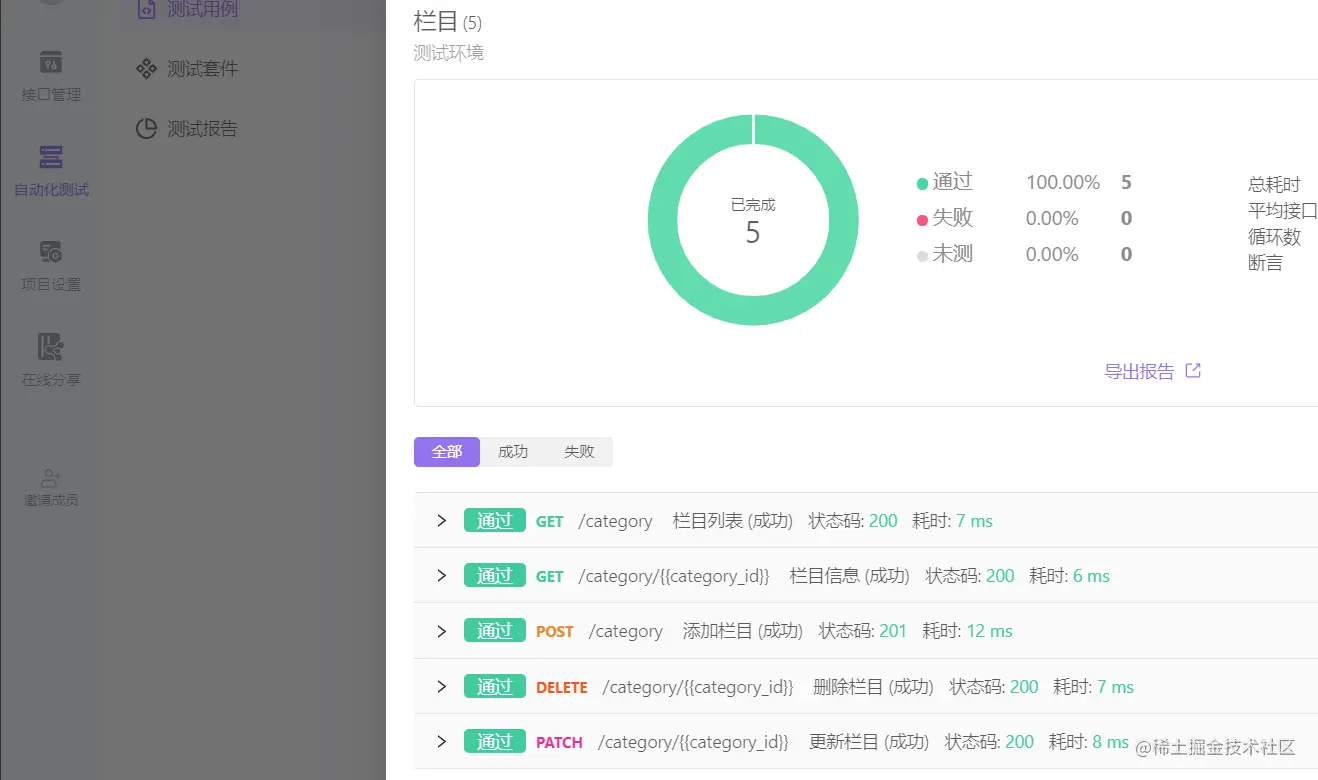The image size is (1318, 780).
Task: Click the 通过 green legend dot
Action: coord(922,184)
